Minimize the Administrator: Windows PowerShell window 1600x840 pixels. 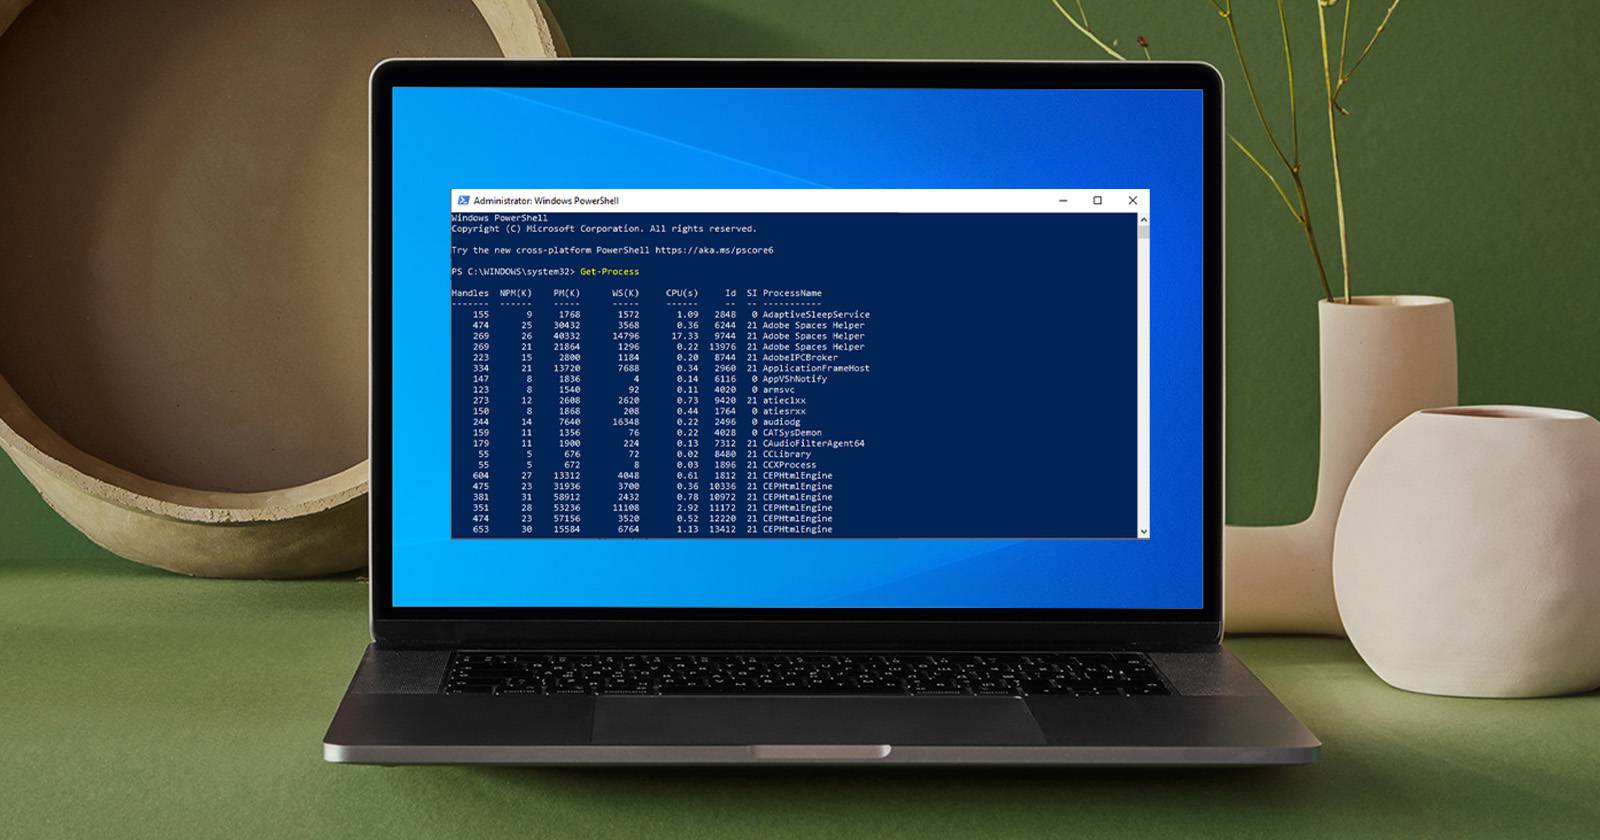coord(1063,201)
